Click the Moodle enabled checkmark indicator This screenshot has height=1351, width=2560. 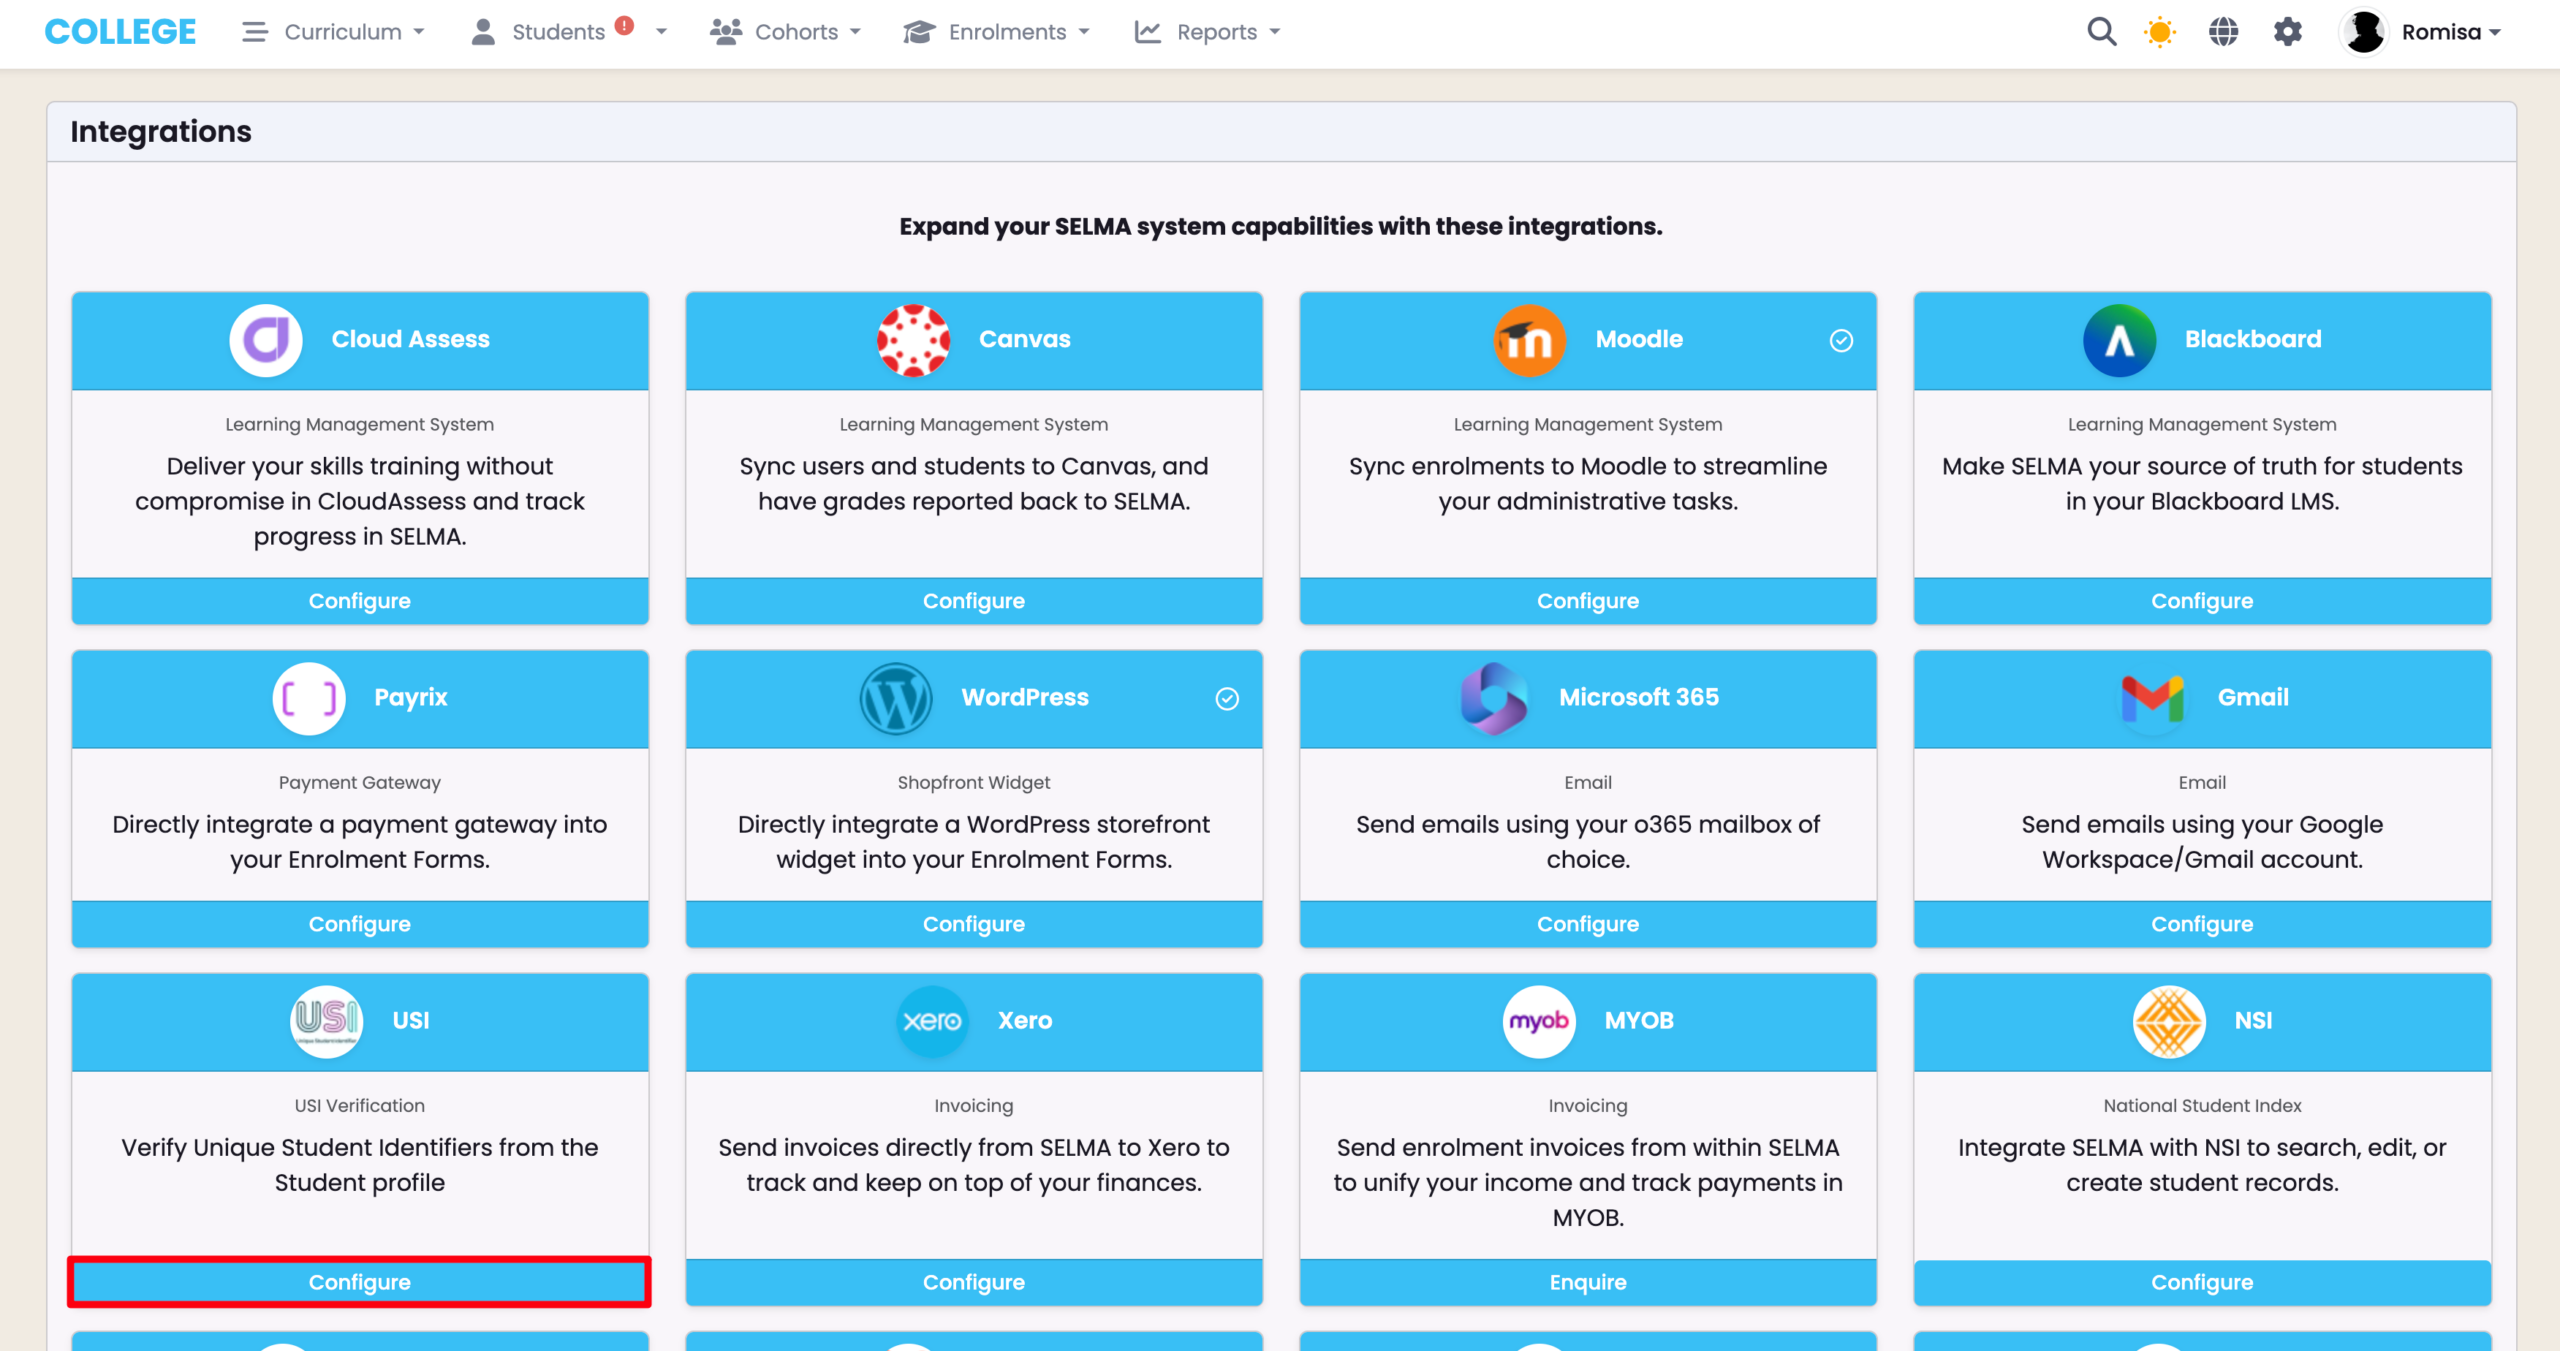[x=1841, y=341]
